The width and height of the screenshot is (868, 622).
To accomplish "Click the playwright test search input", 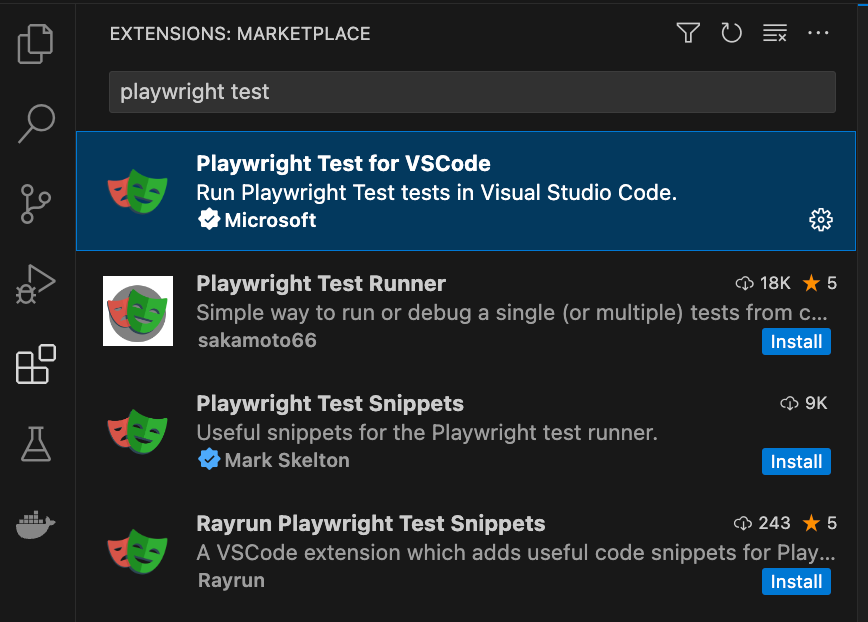I will [470, 92].
